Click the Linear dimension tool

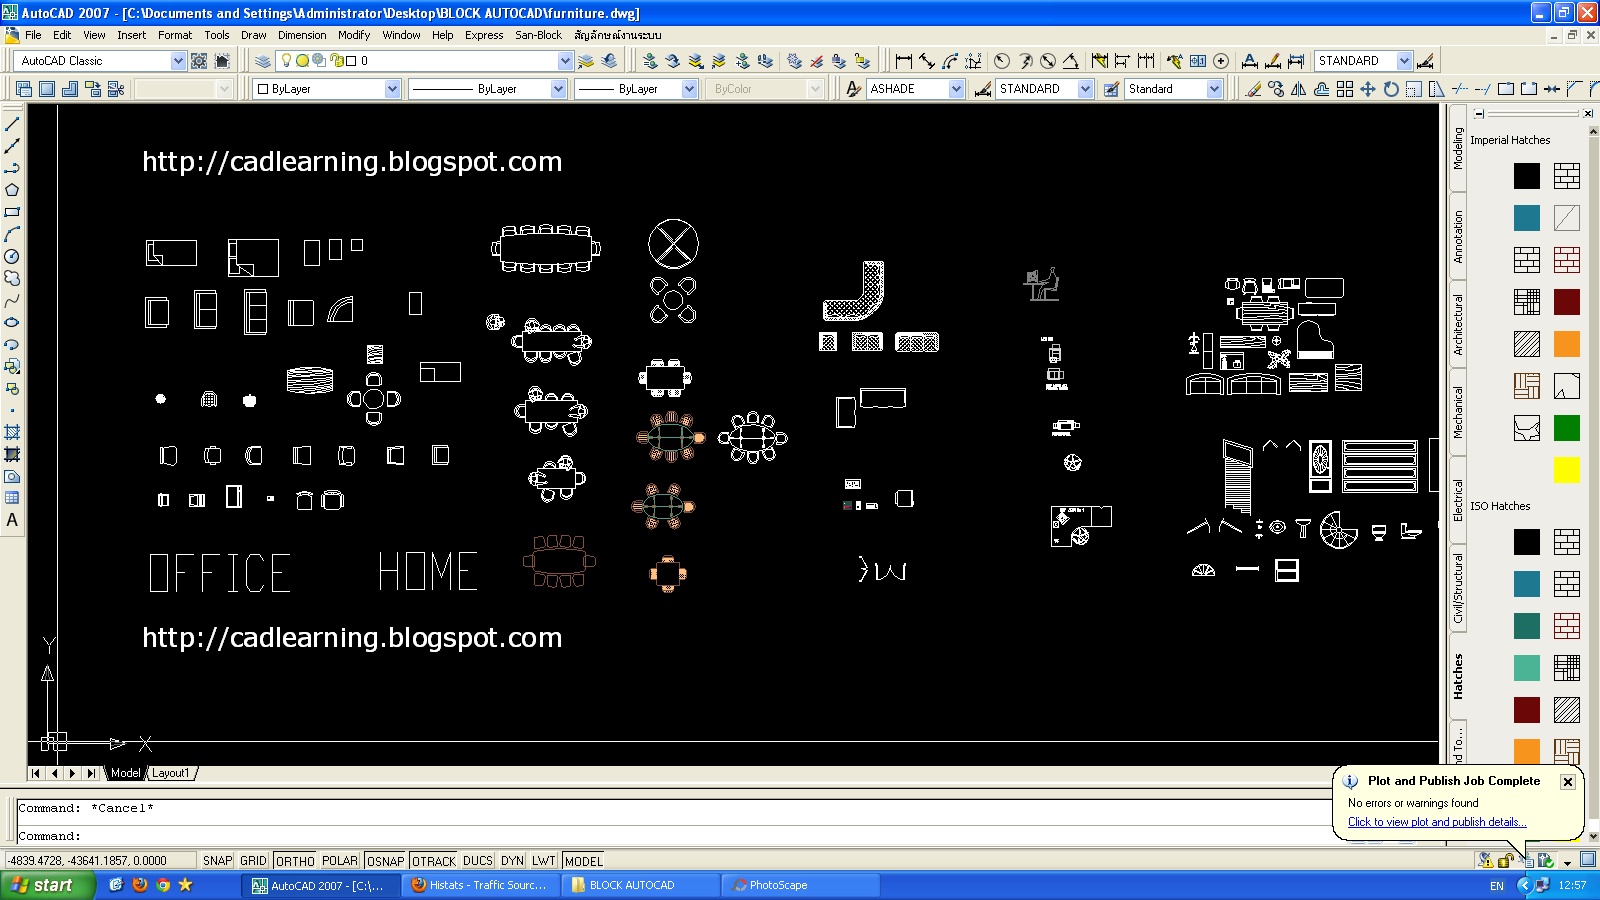click(x=904, y=61)
